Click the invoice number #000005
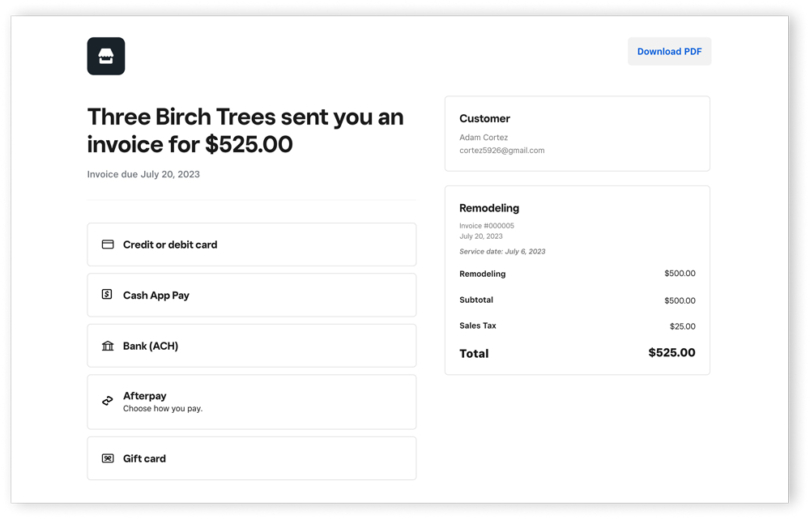The width and height of the screenshot is (810, 519). (487, 226)
